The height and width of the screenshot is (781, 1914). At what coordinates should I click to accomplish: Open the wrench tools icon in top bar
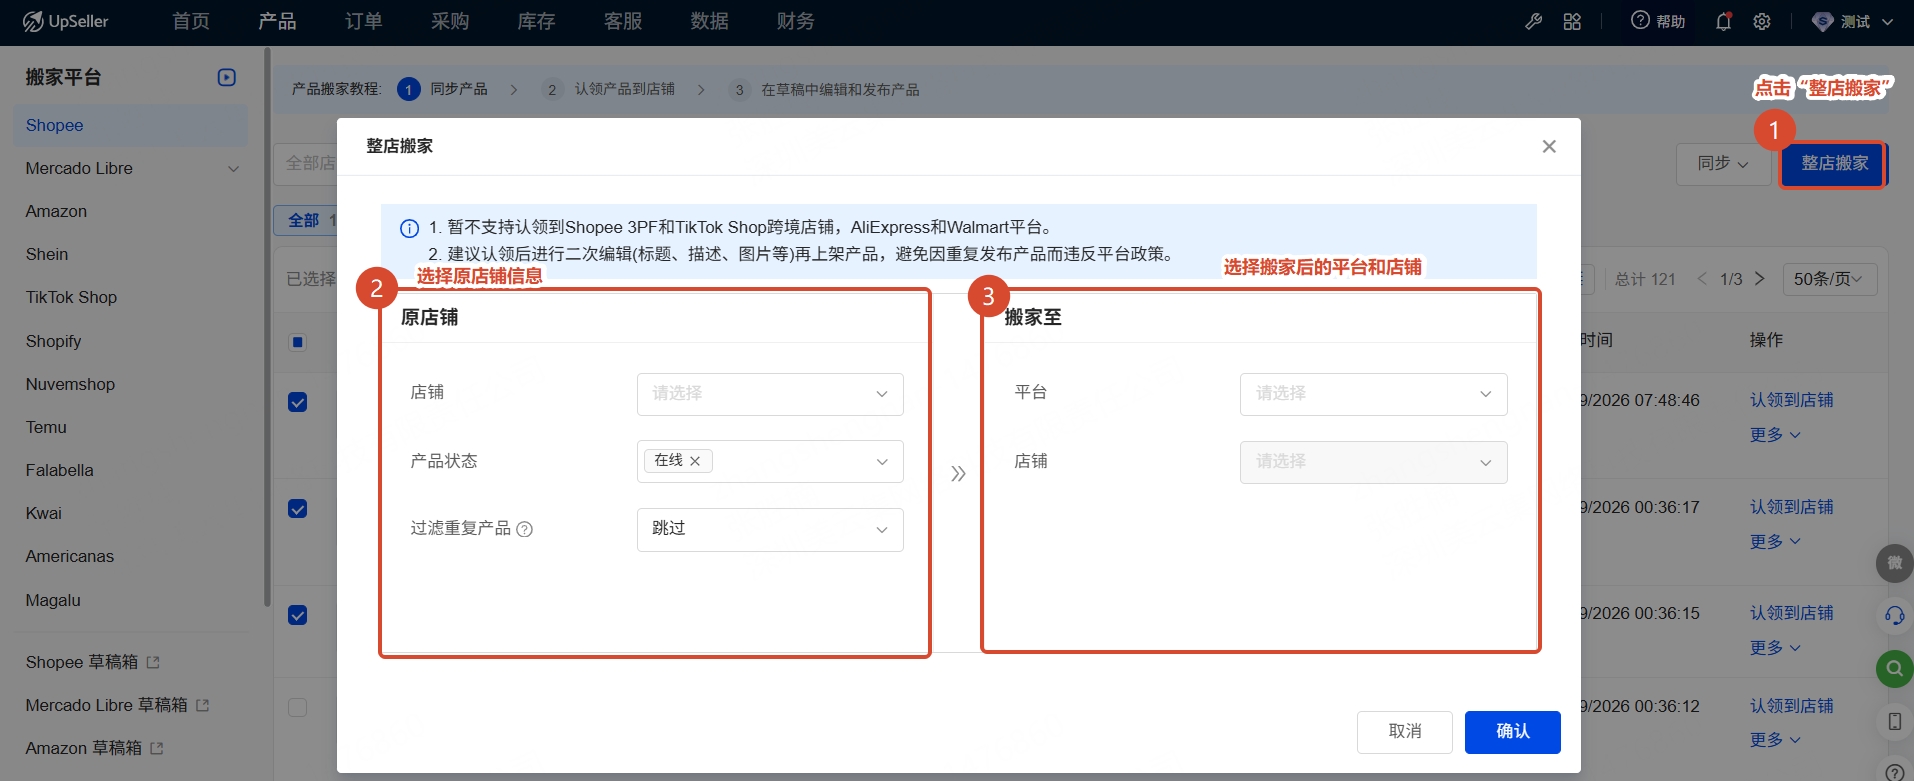1533,21
